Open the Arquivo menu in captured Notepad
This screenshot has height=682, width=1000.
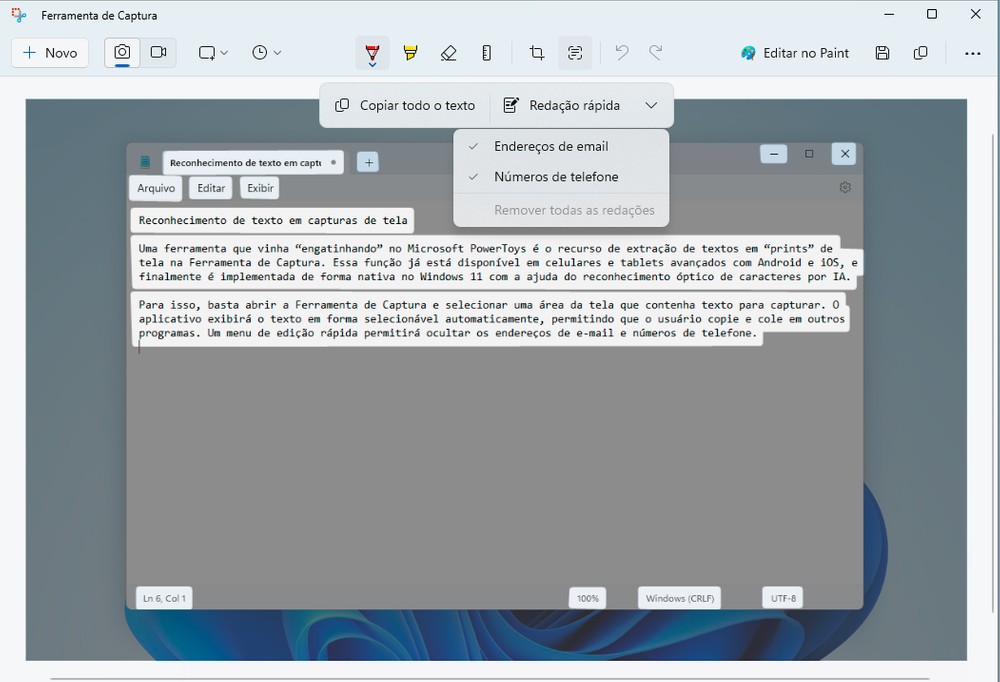pos(156,188)
